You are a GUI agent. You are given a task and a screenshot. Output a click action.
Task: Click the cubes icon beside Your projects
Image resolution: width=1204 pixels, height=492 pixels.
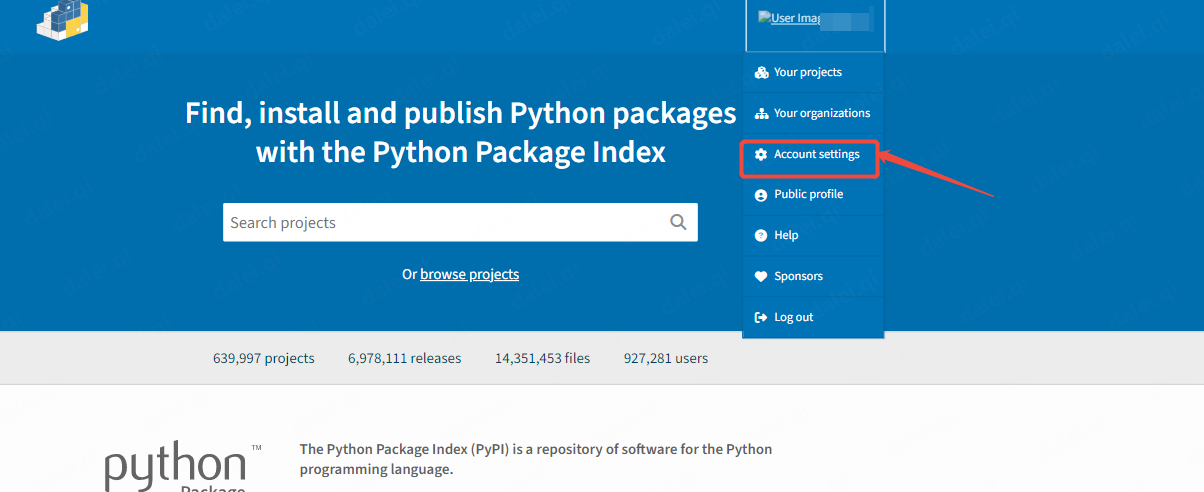[x=761, y=72]
